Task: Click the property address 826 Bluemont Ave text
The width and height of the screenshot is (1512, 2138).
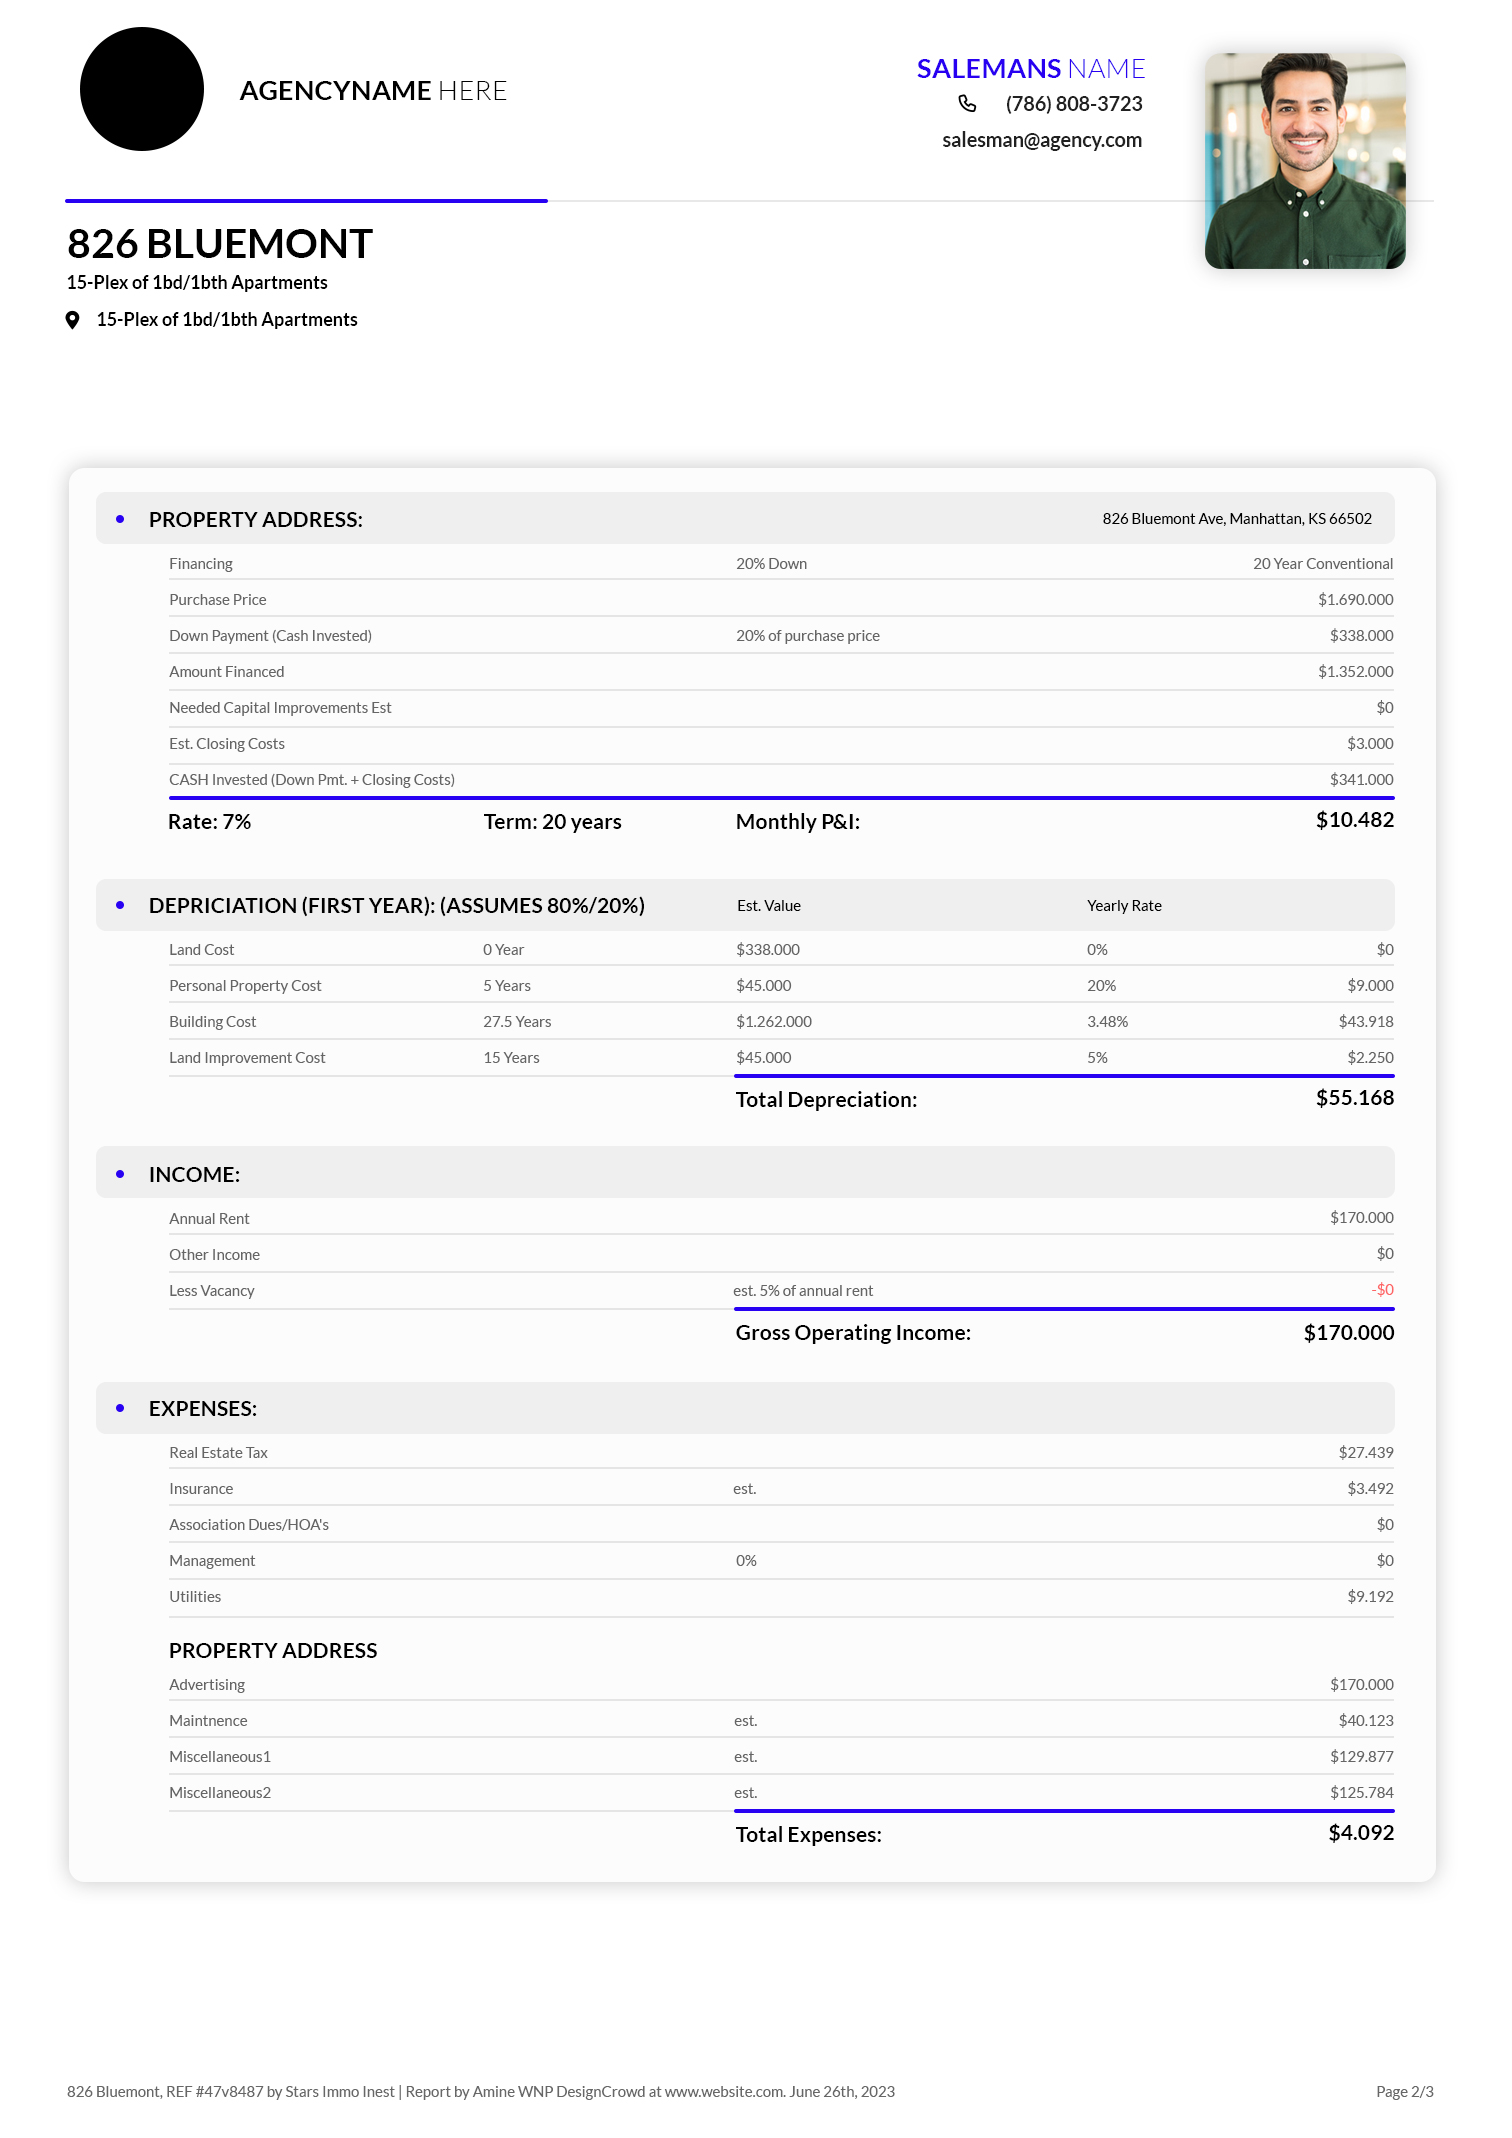Action: pyautogui.click(x=1236, y=519)
